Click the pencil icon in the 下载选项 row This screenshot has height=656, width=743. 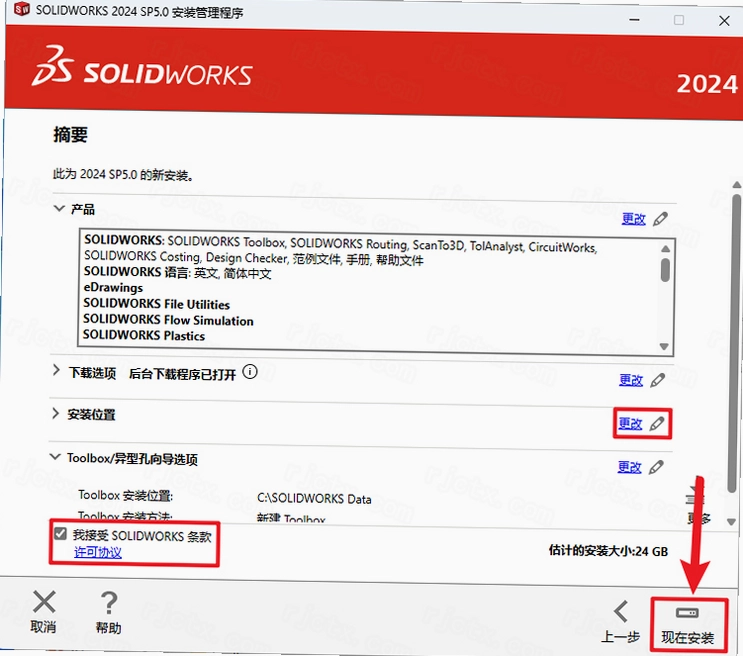pyautogui.click(x=657, y=380)
